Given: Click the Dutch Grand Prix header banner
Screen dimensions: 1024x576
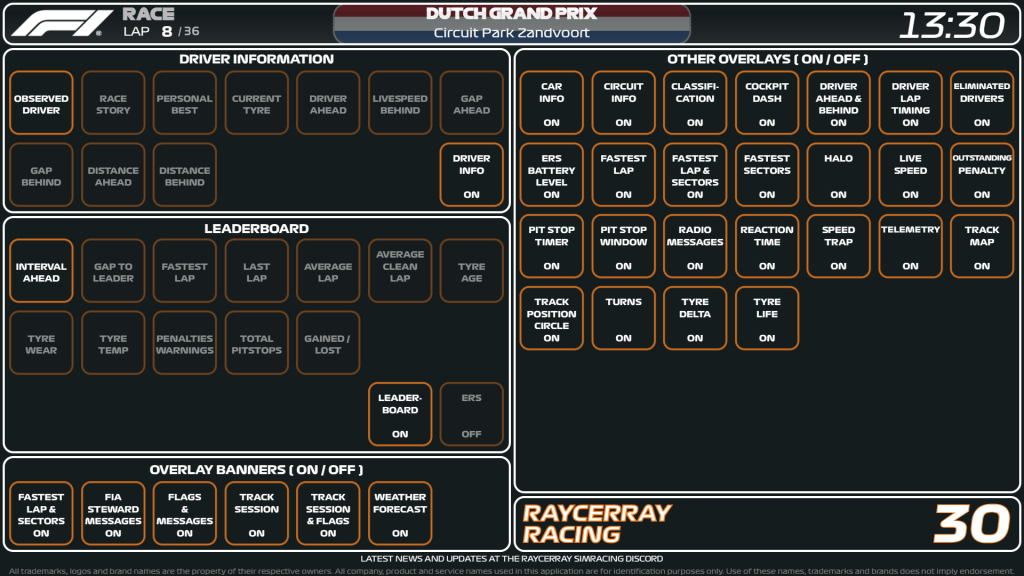Looking at the screenshot, I should click(x=511, y=23).
